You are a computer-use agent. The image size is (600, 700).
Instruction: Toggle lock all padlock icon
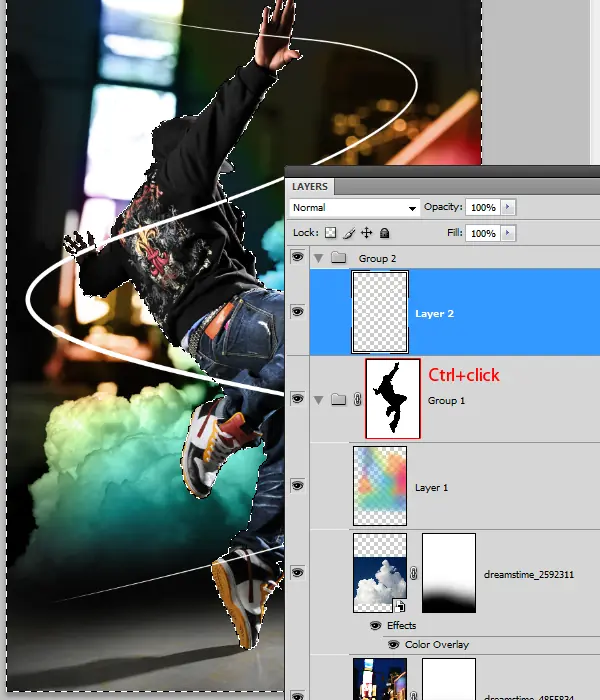point(384,233)
